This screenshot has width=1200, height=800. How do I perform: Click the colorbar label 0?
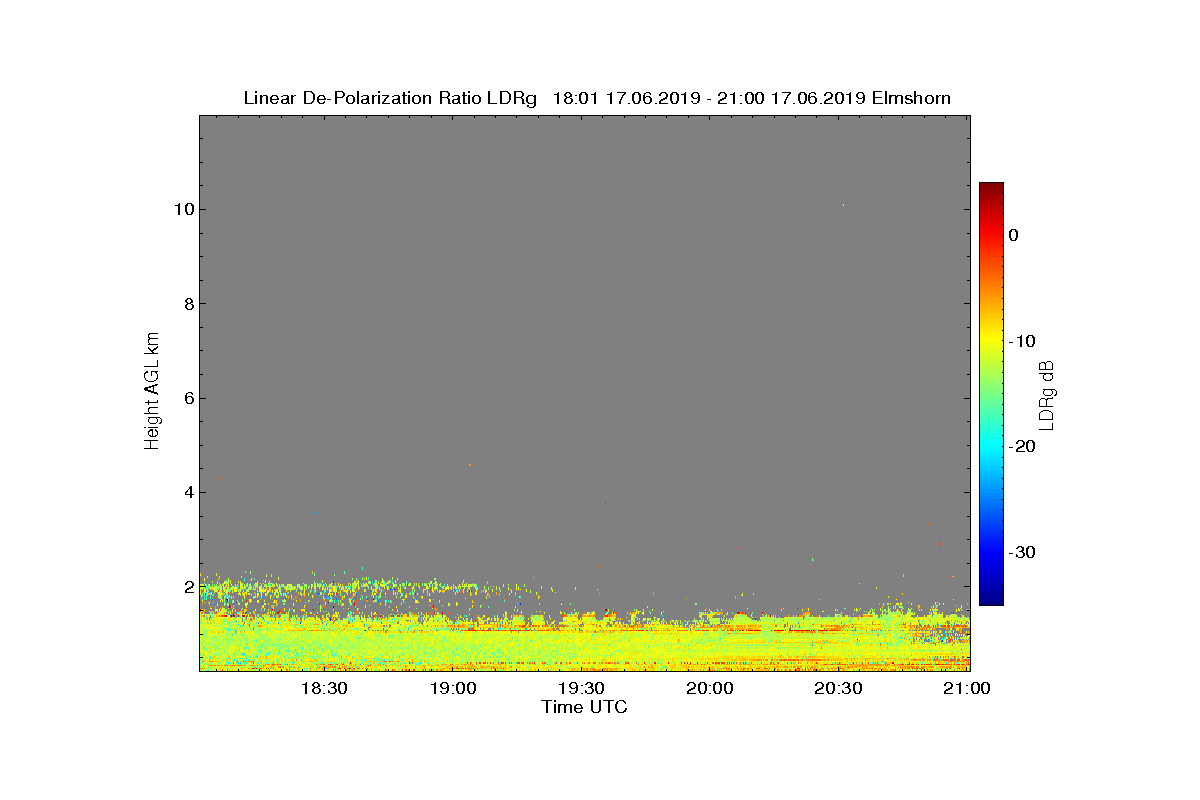point(1013,235)
